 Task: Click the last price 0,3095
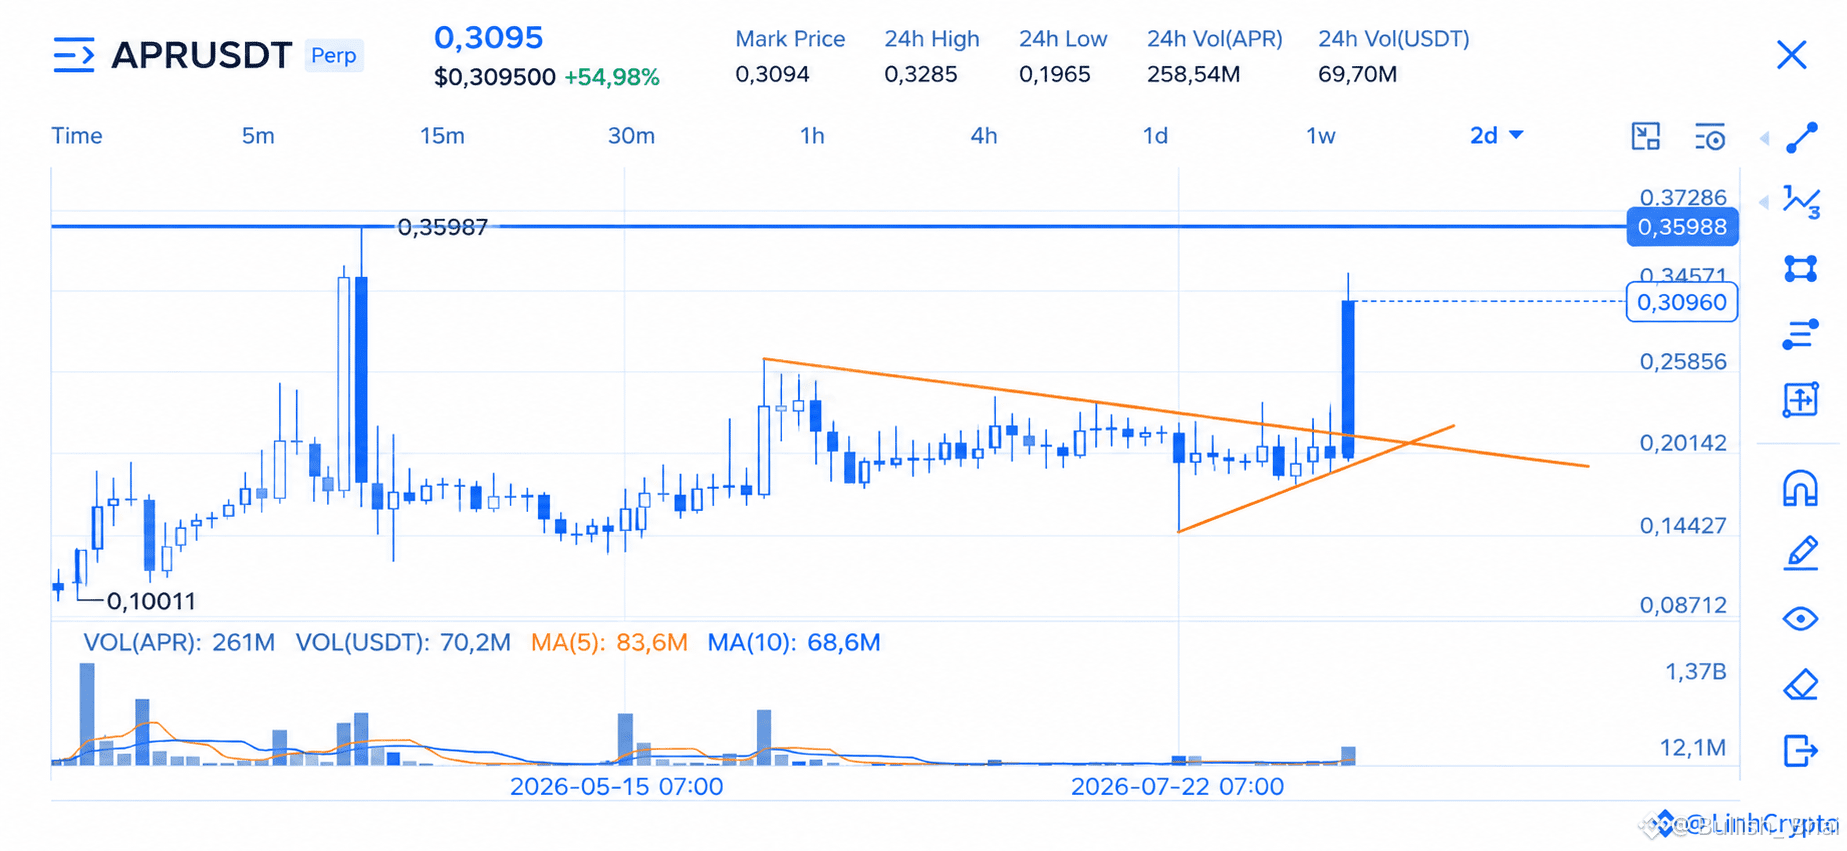pos(488,37)
